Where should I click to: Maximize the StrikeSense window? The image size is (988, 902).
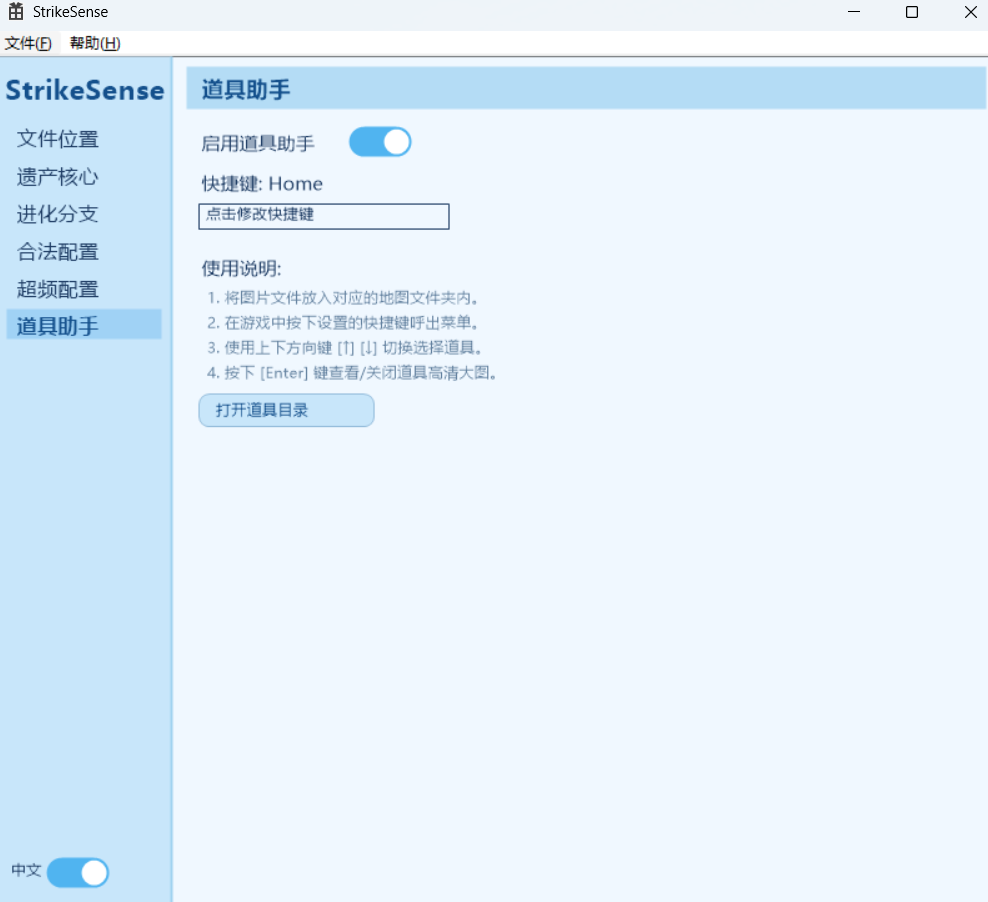pyautogui.click(x=912, y=12)
